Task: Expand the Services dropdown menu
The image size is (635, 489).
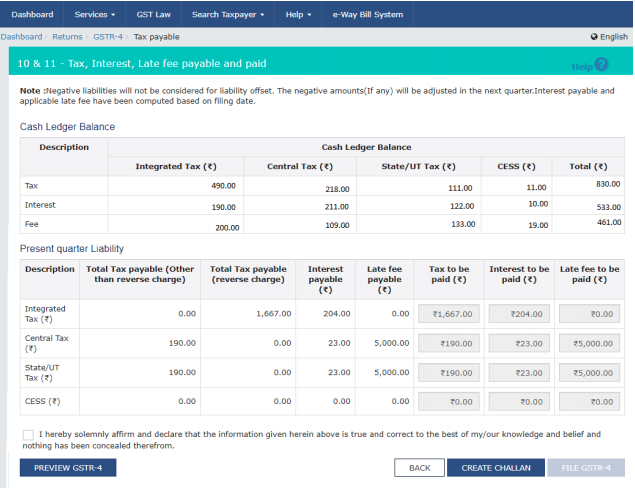Action: [x=95, y=15]
